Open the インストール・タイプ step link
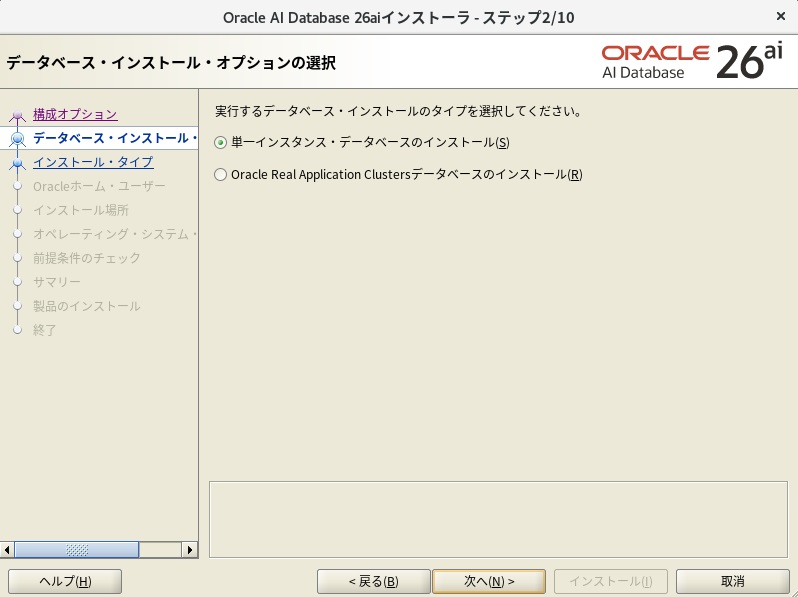Image resolution: width=798 pixels, height=597 pixels. (93, 162)
